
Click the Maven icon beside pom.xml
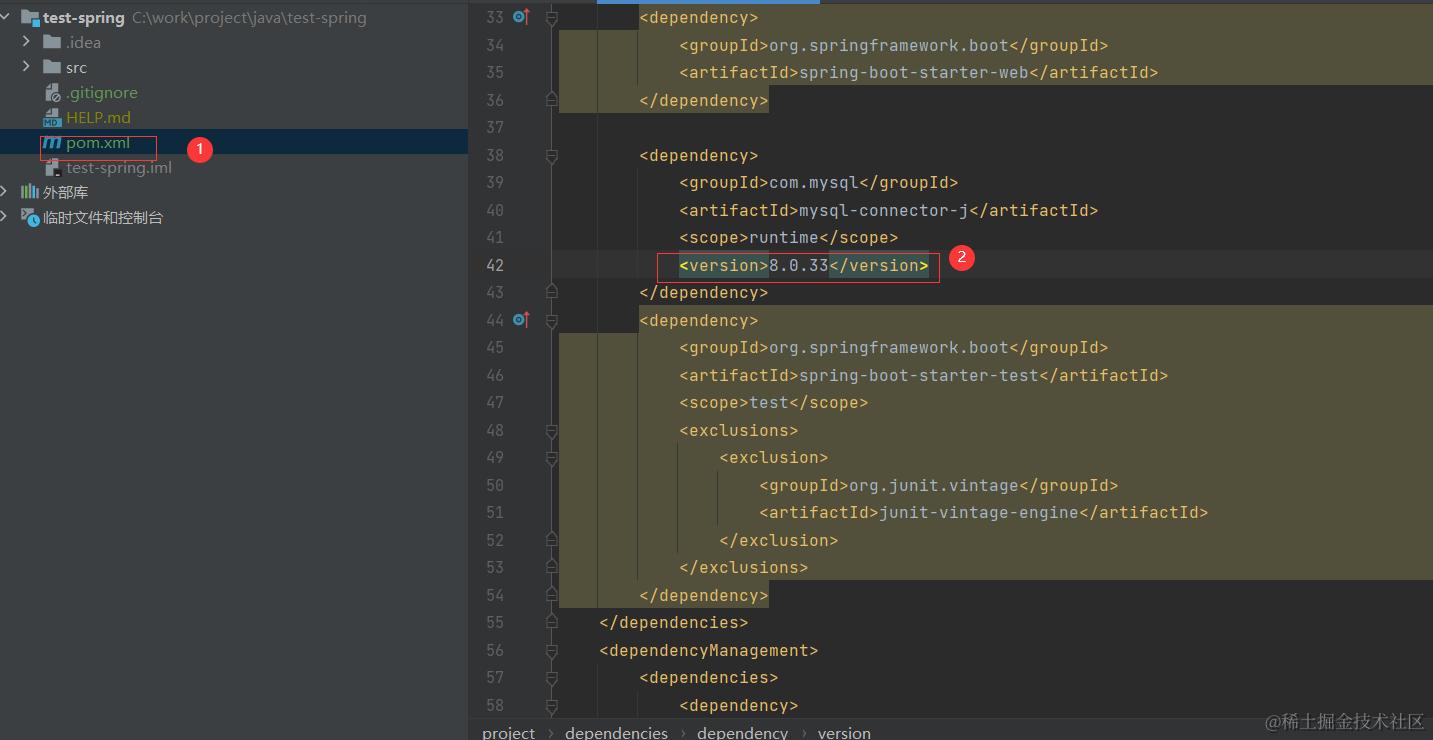52,143
